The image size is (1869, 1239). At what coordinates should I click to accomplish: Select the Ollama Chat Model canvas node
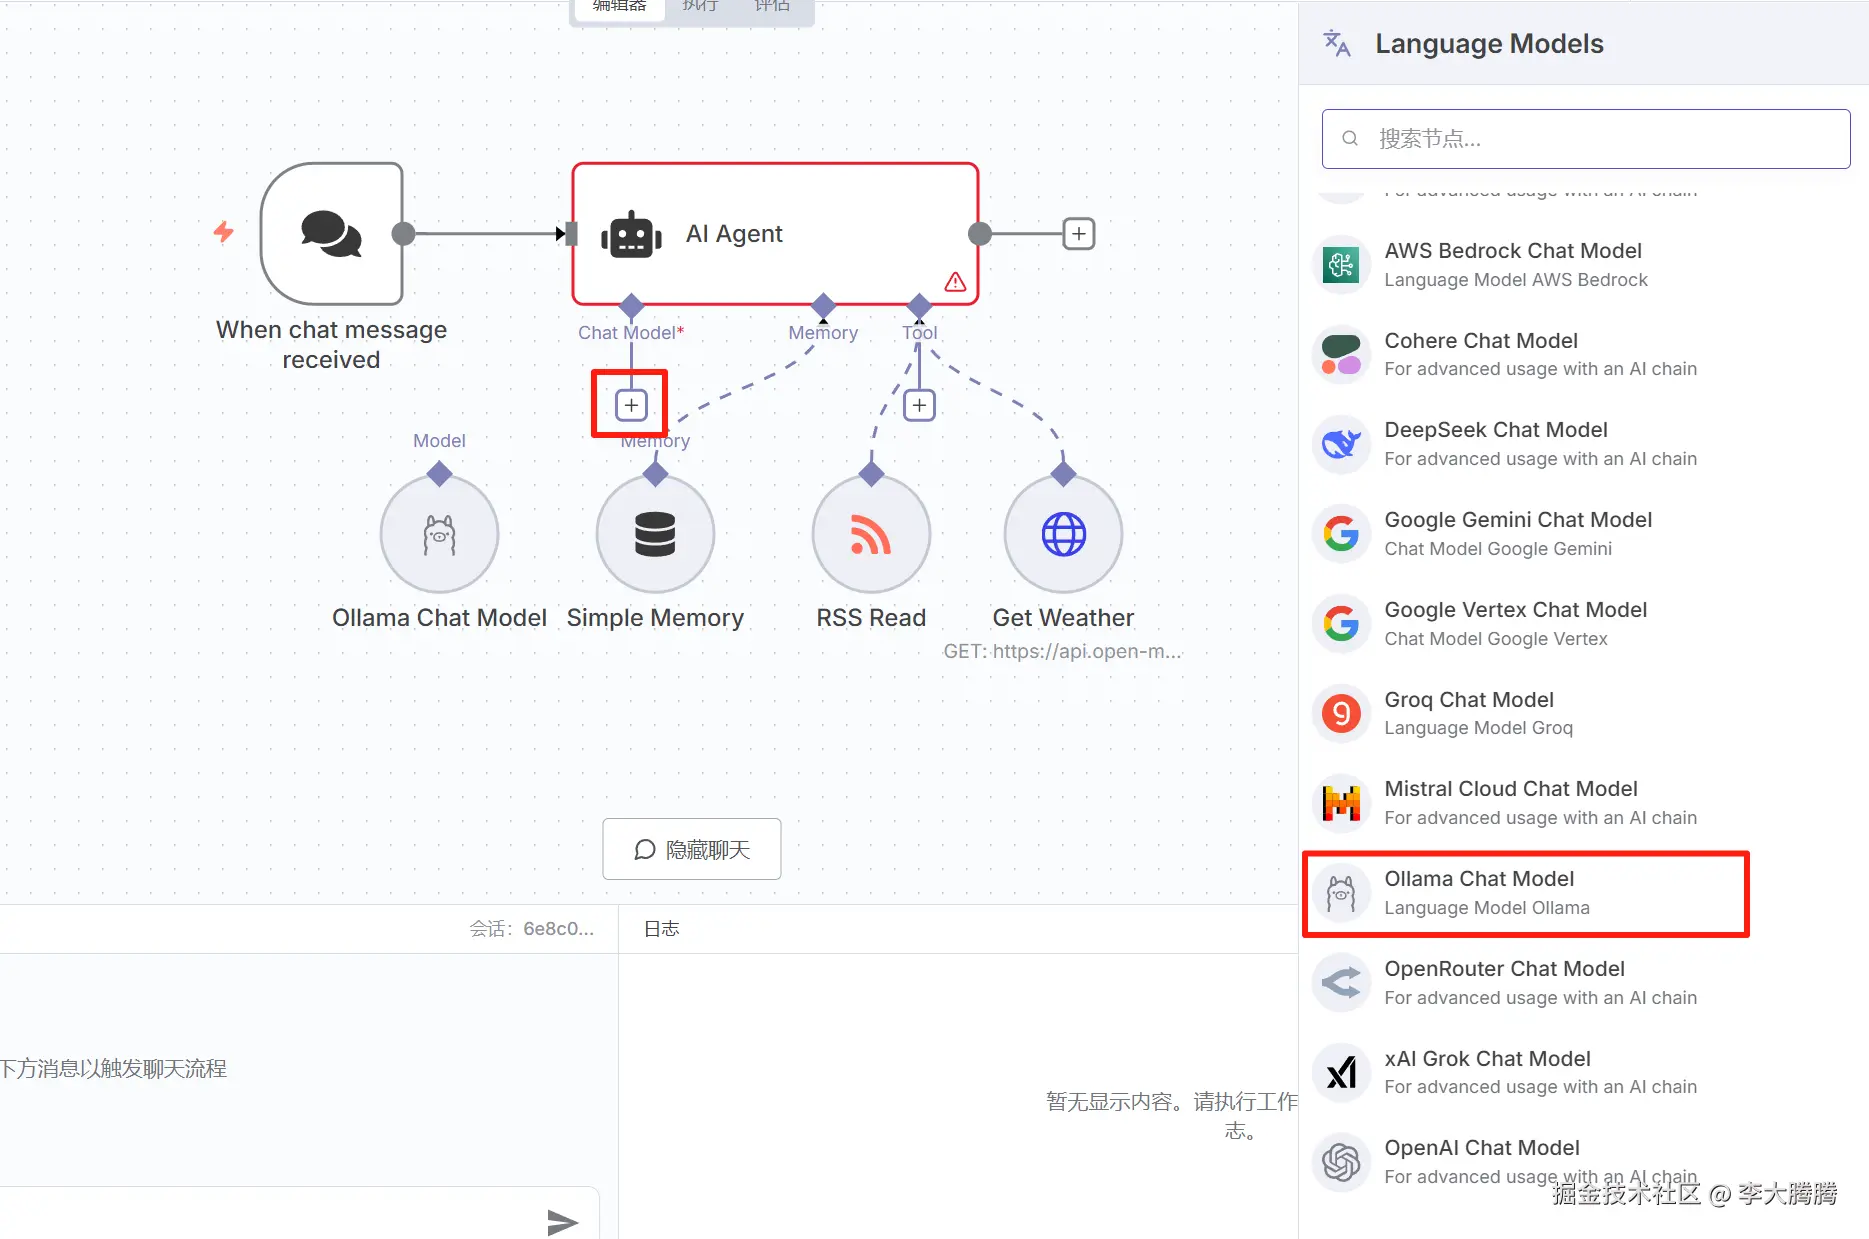[x=439, y=534]
